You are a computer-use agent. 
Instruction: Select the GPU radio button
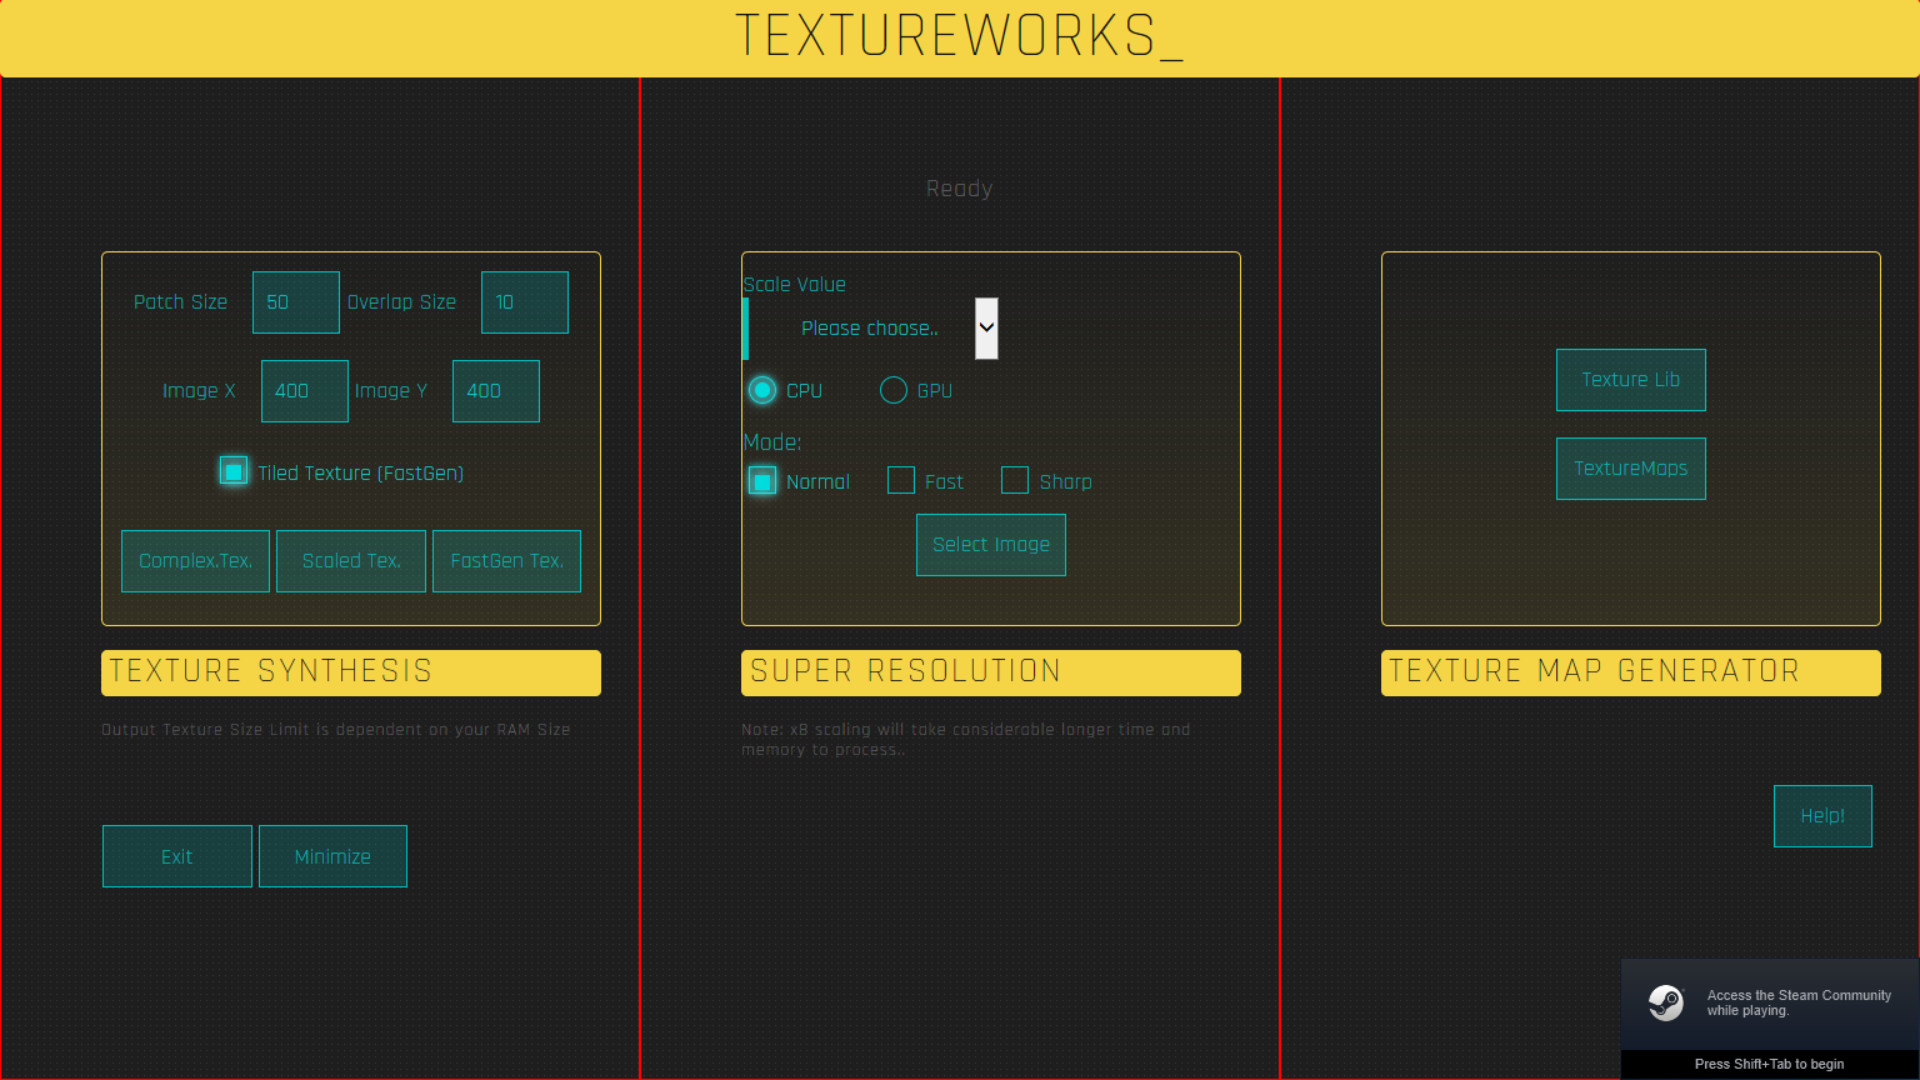[x=893, y=390]
